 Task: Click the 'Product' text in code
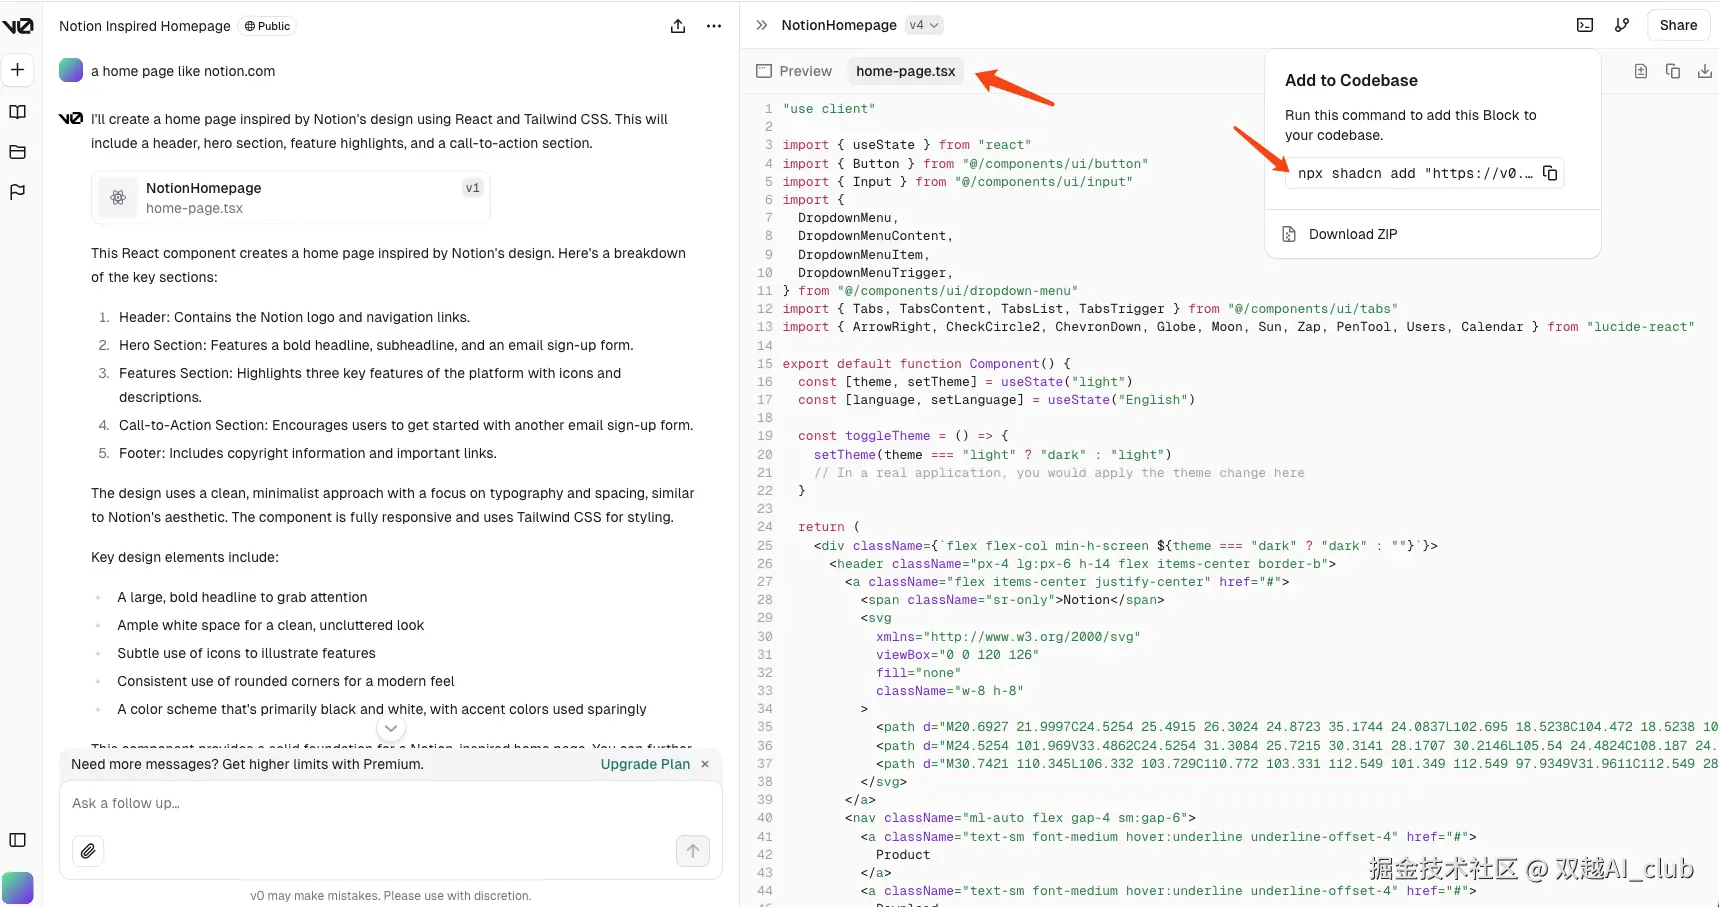[x=903, y=855]
